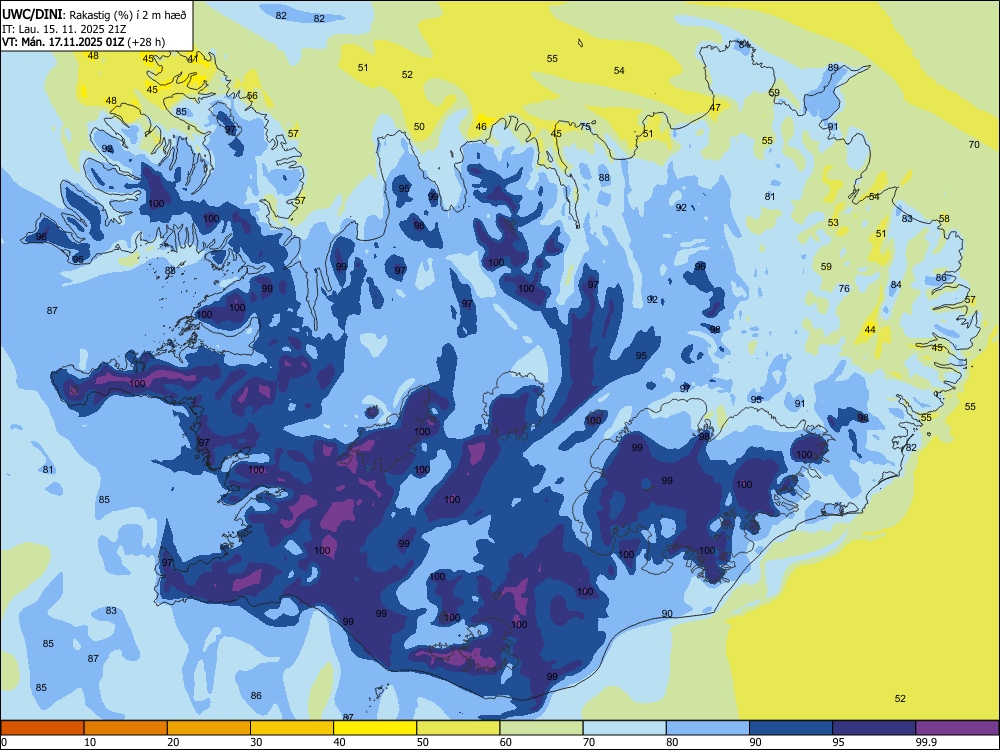Screen dimensions: 1000x750
Task: Click the navy 95–99.9 legend swatch
Action: pyautogui.click(x=874, y=728)
